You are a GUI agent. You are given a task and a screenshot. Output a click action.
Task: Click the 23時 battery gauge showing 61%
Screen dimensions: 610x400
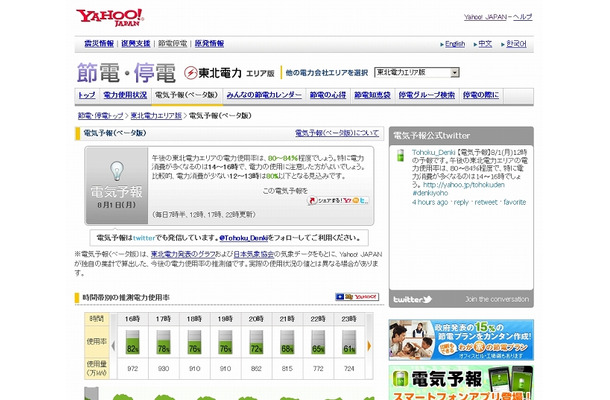pyautogui.click(x=349, y=342)
